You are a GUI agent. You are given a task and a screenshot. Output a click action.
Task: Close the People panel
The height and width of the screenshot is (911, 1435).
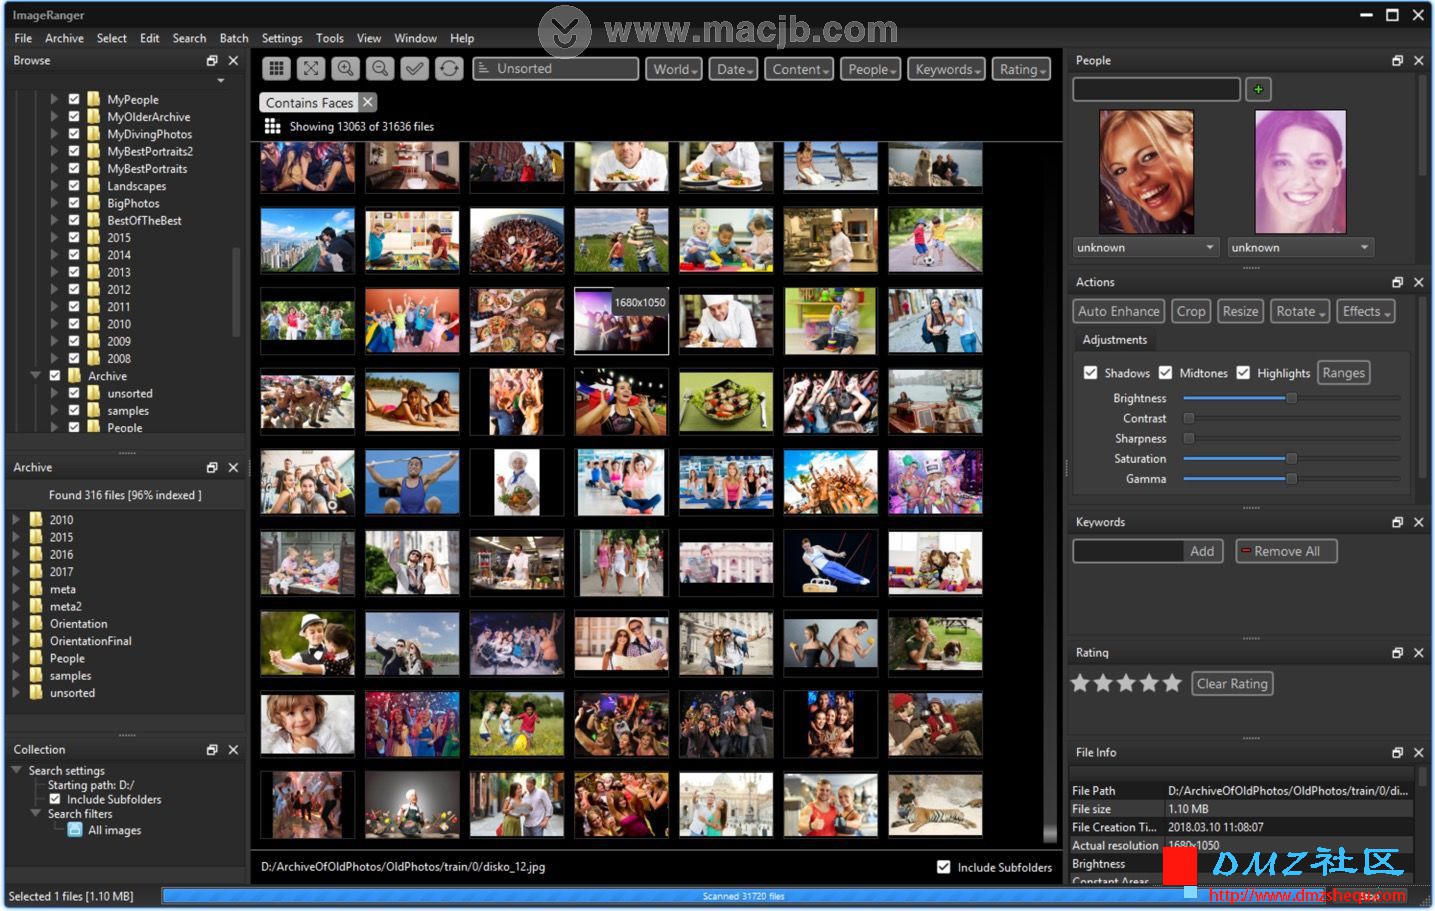[x=1418, y=60]
